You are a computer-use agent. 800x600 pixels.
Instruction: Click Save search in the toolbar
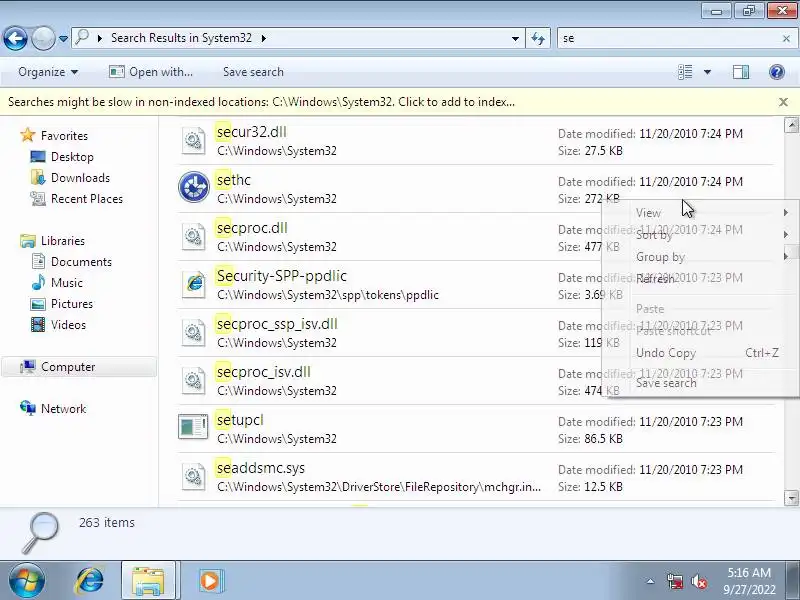pos(253,72)
